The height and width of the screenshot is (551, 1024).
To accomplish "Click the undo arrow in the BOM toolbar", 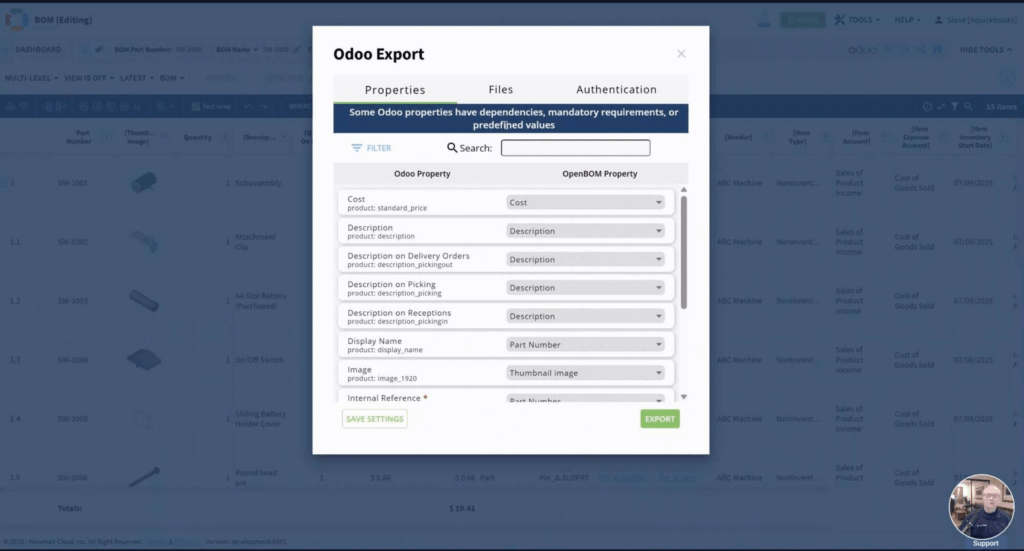I will tap(248, 106).
